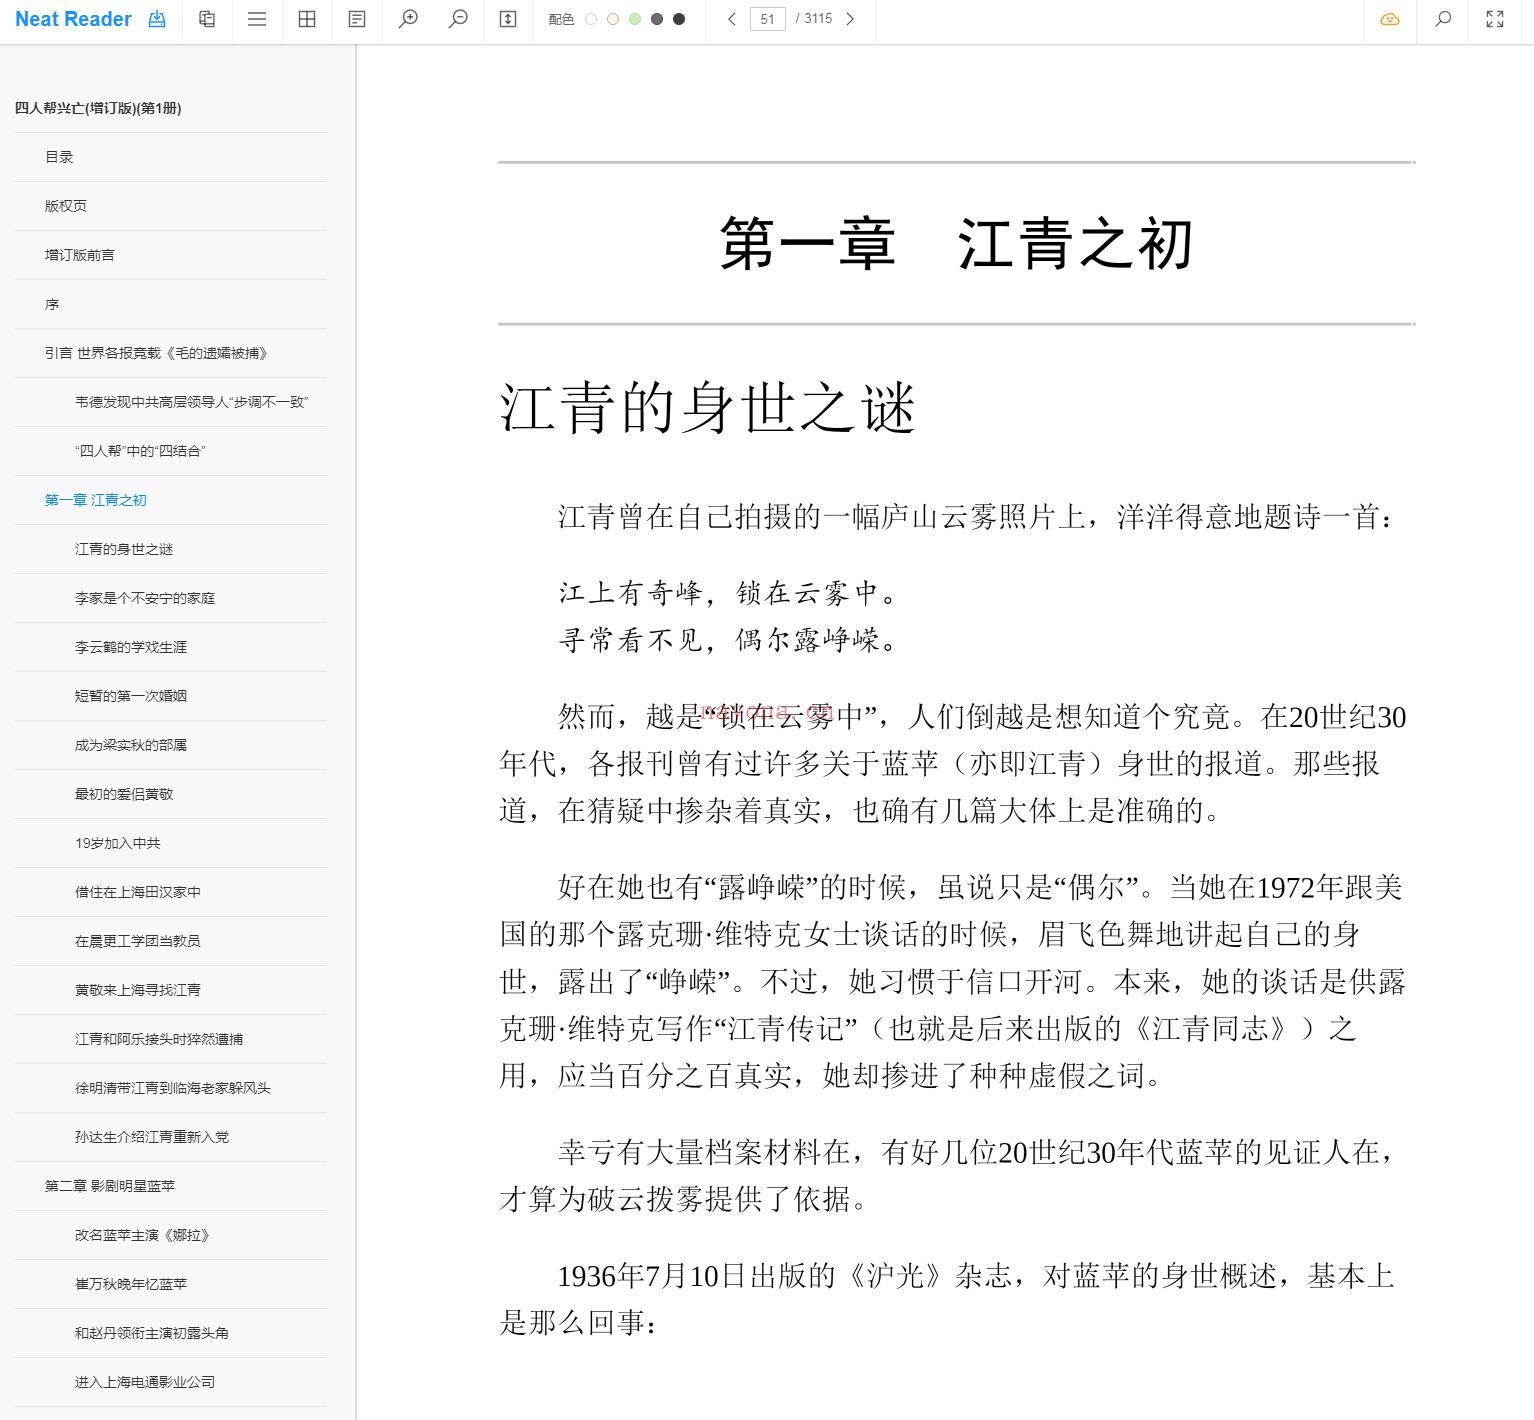Screen dimensions: 1534x1420
Task: Open 引言 世界各报竞载《毛的遗孀被捕》 entry
Action: point(156,353)
